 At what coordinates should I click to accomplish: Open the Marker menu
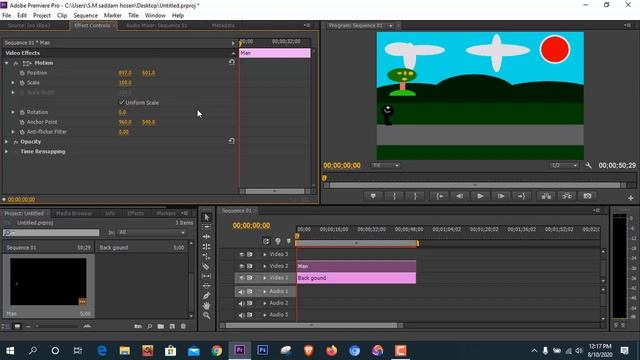pos(113,16)
